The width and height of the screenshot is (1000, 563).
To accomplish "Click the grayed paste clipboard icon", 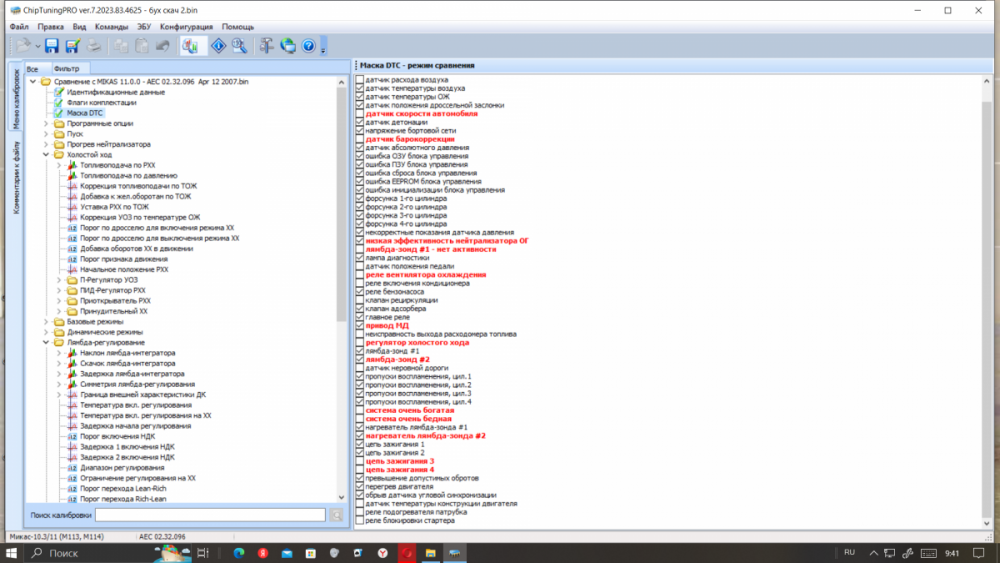I will point(142,46).
